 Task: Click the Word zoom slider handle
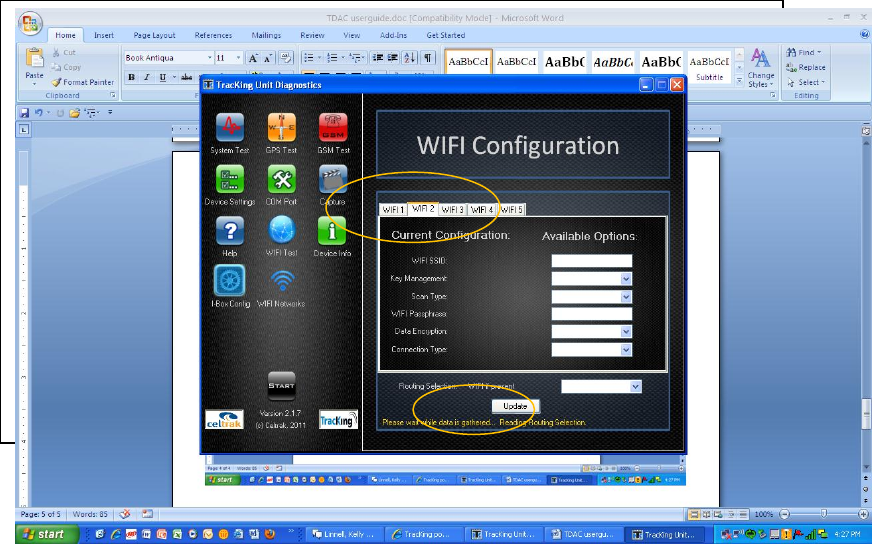[x=824, y=514]
